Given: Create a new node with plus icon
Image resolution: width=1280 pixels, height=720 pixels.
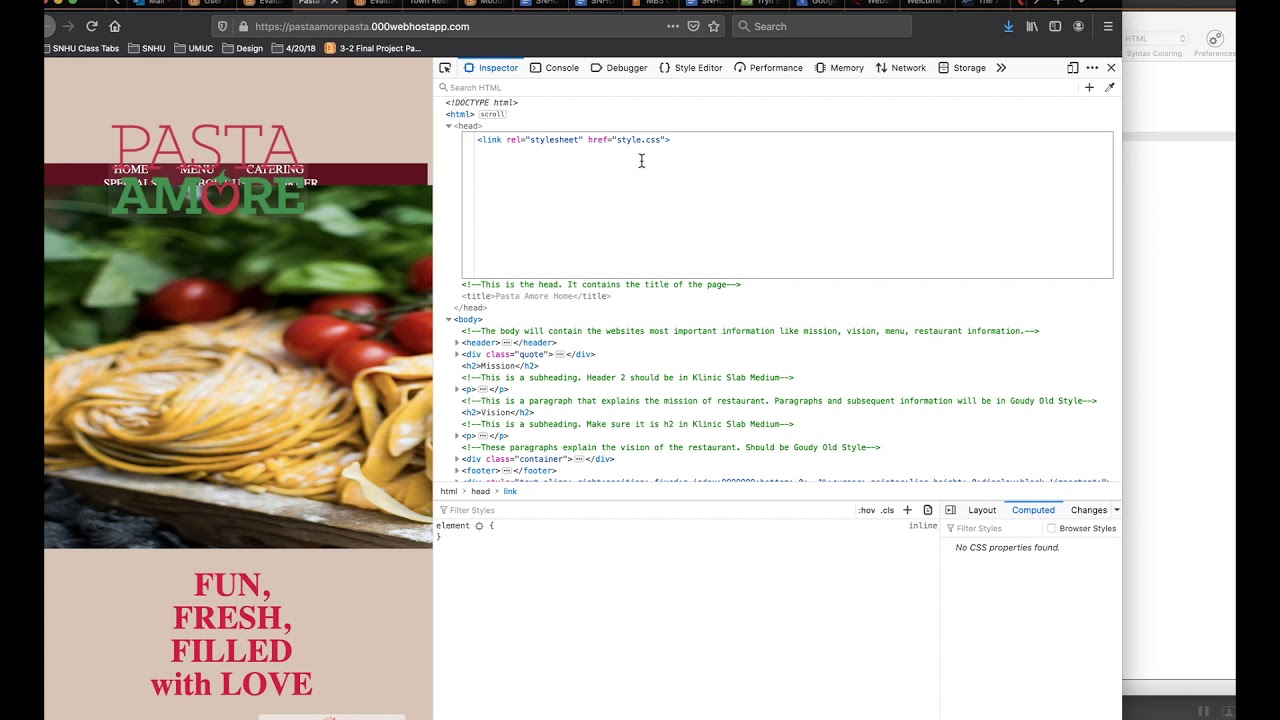Looking at the screenshot, I should tap(1089, 88).
